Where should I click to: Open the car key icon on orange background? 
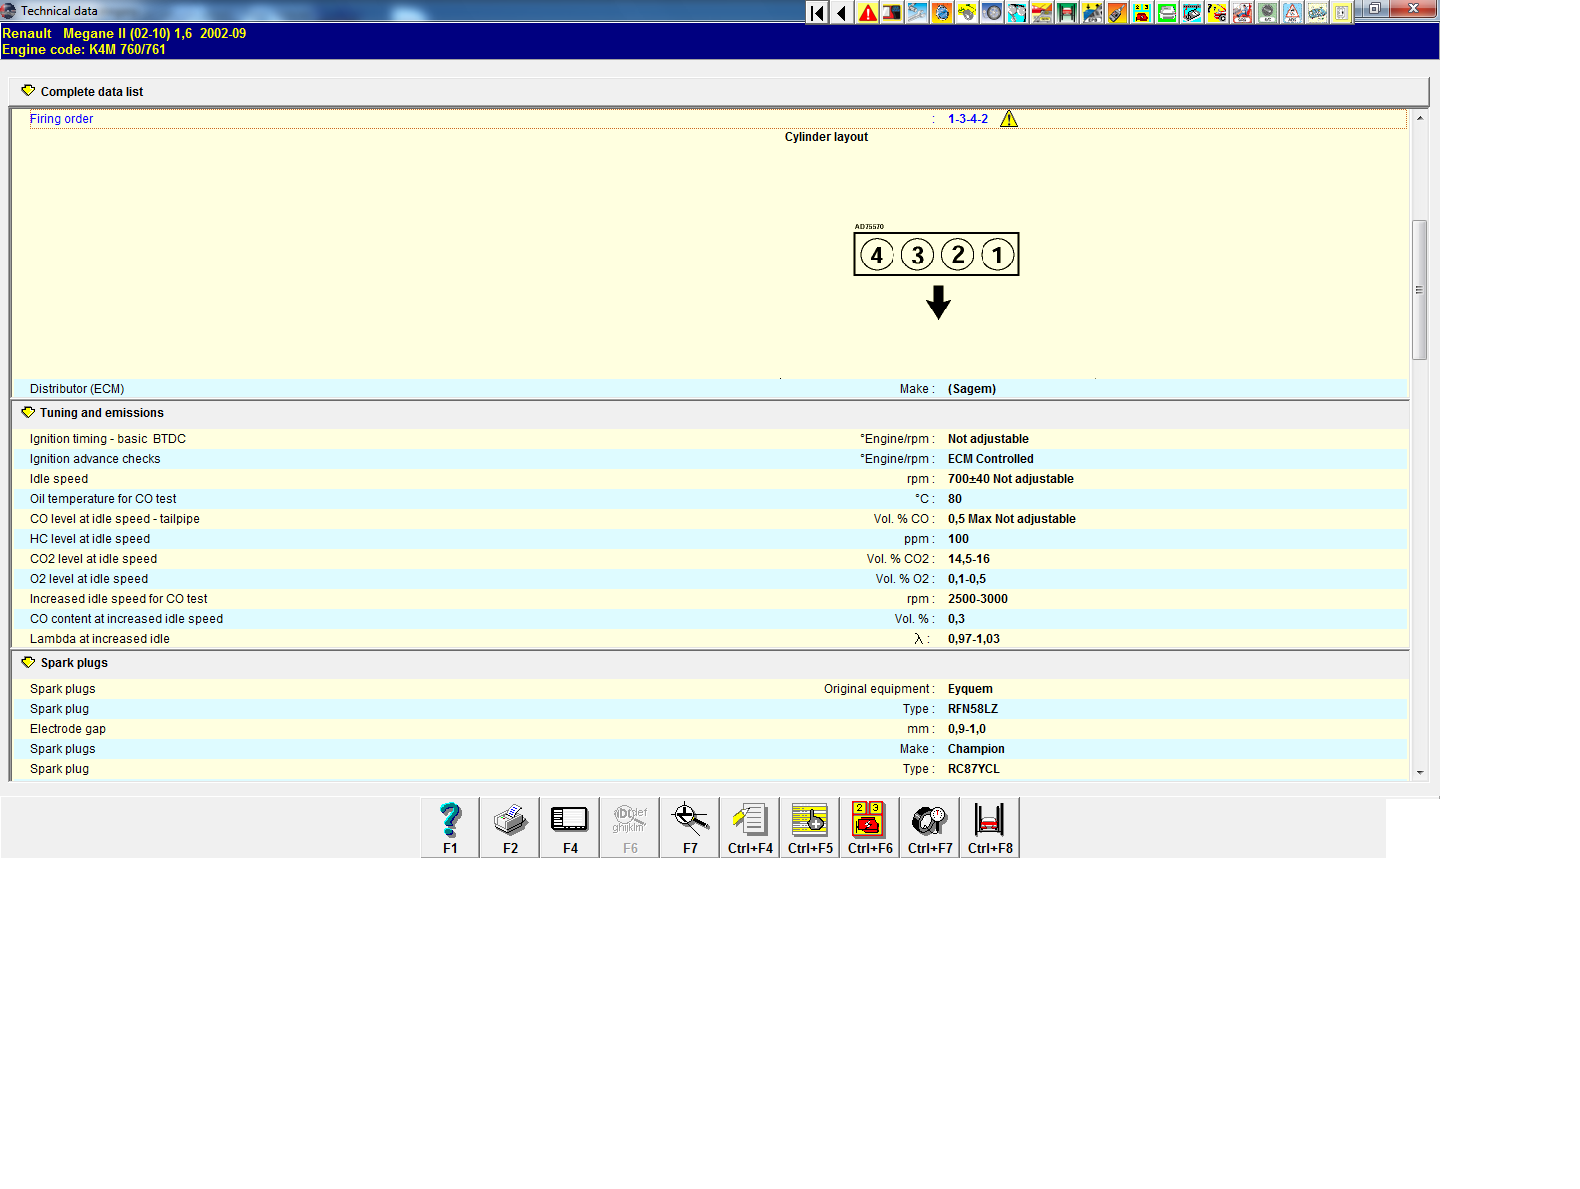click(1117, 12)
